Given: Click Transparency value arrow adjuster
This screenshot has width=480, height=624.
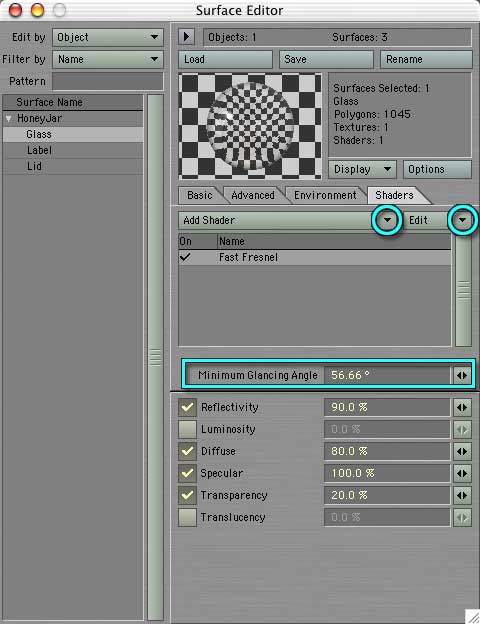Looking at the screenshot, I should pos(462,495).
